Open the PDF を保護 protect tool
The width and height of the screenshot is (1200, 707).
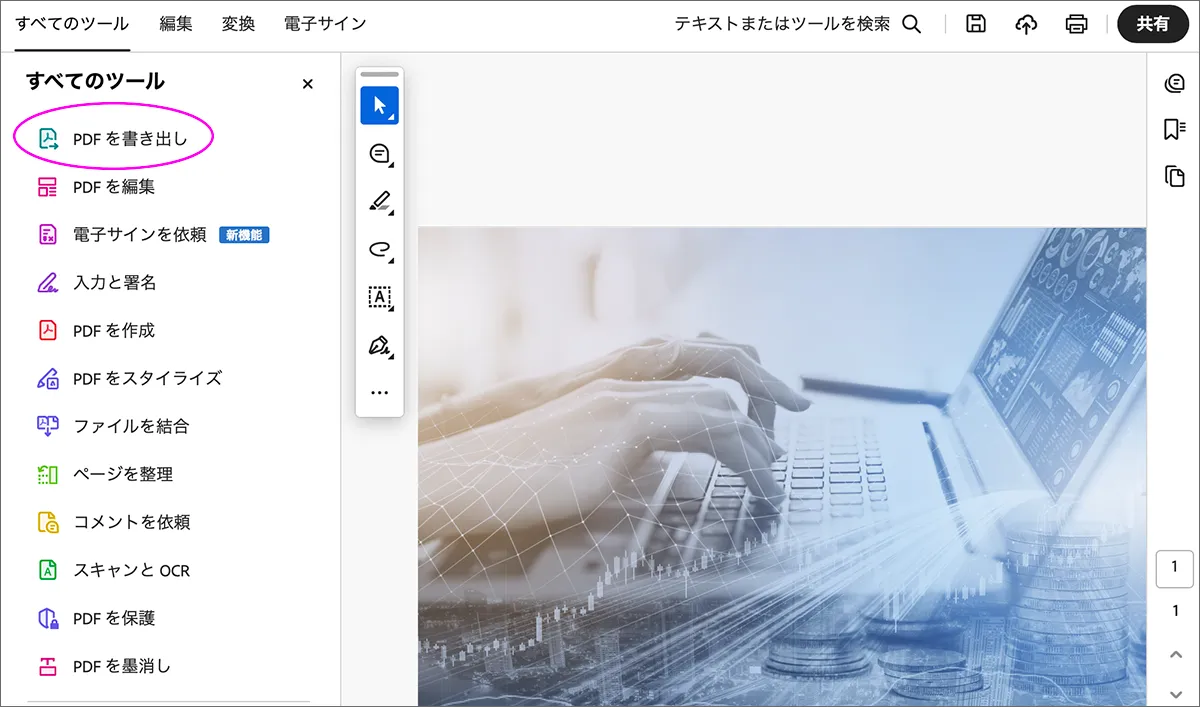[x=97, y=619]
